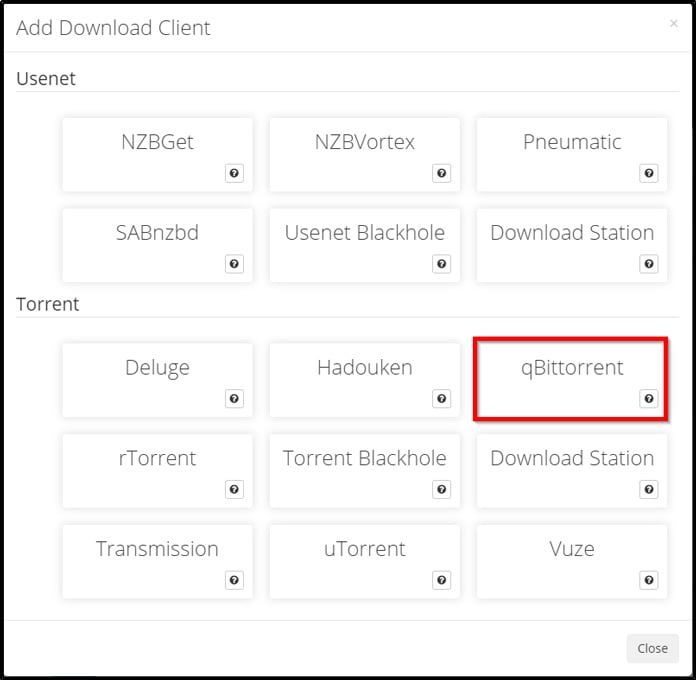Select the Vuze client card

572,561
